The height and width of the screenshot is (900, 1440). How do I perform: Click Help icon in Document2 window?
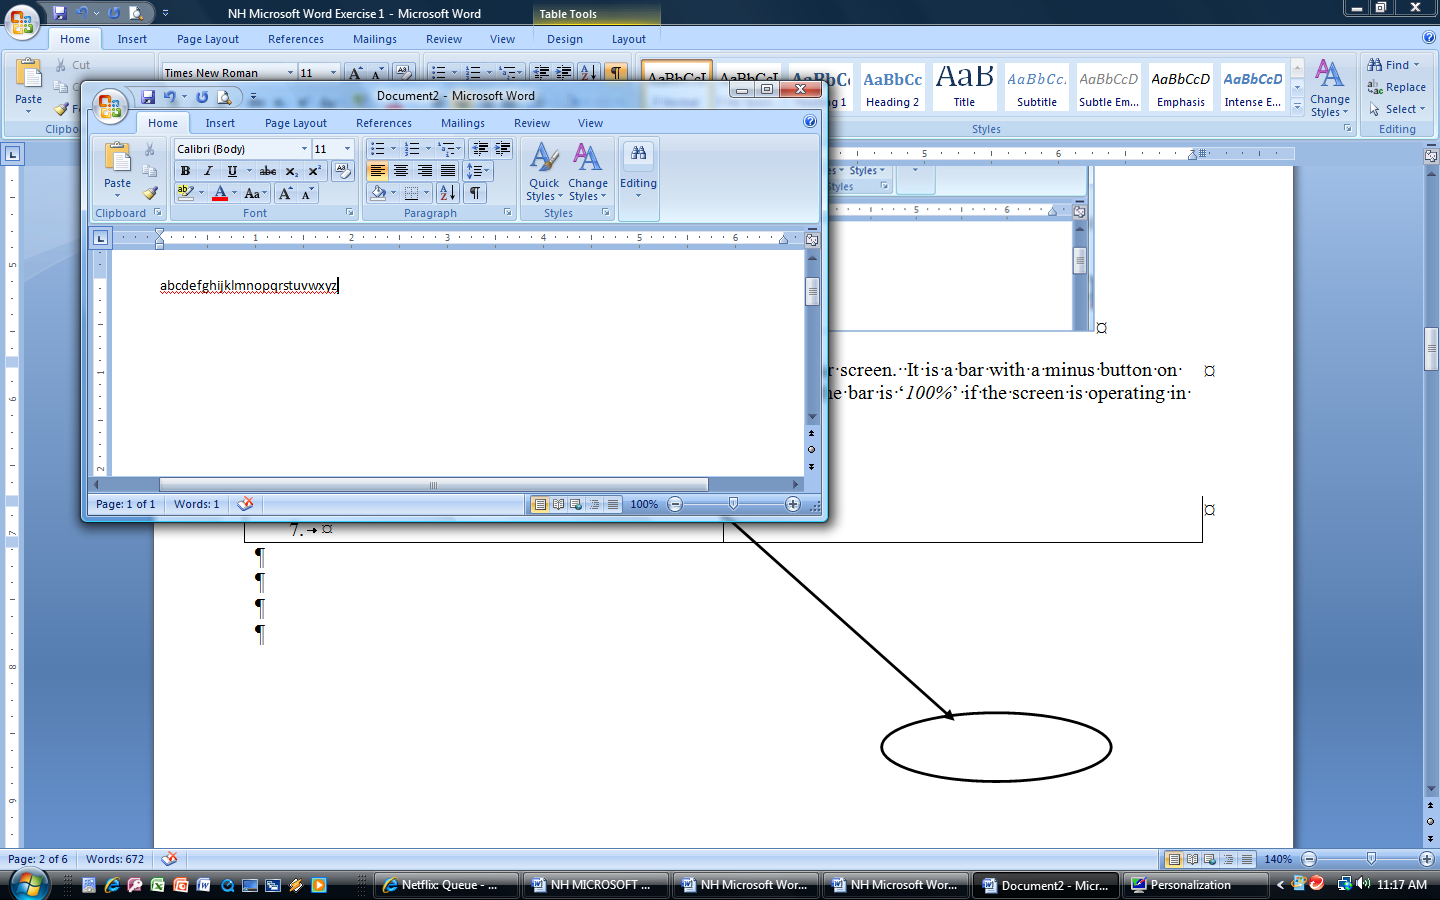[810, 122]
